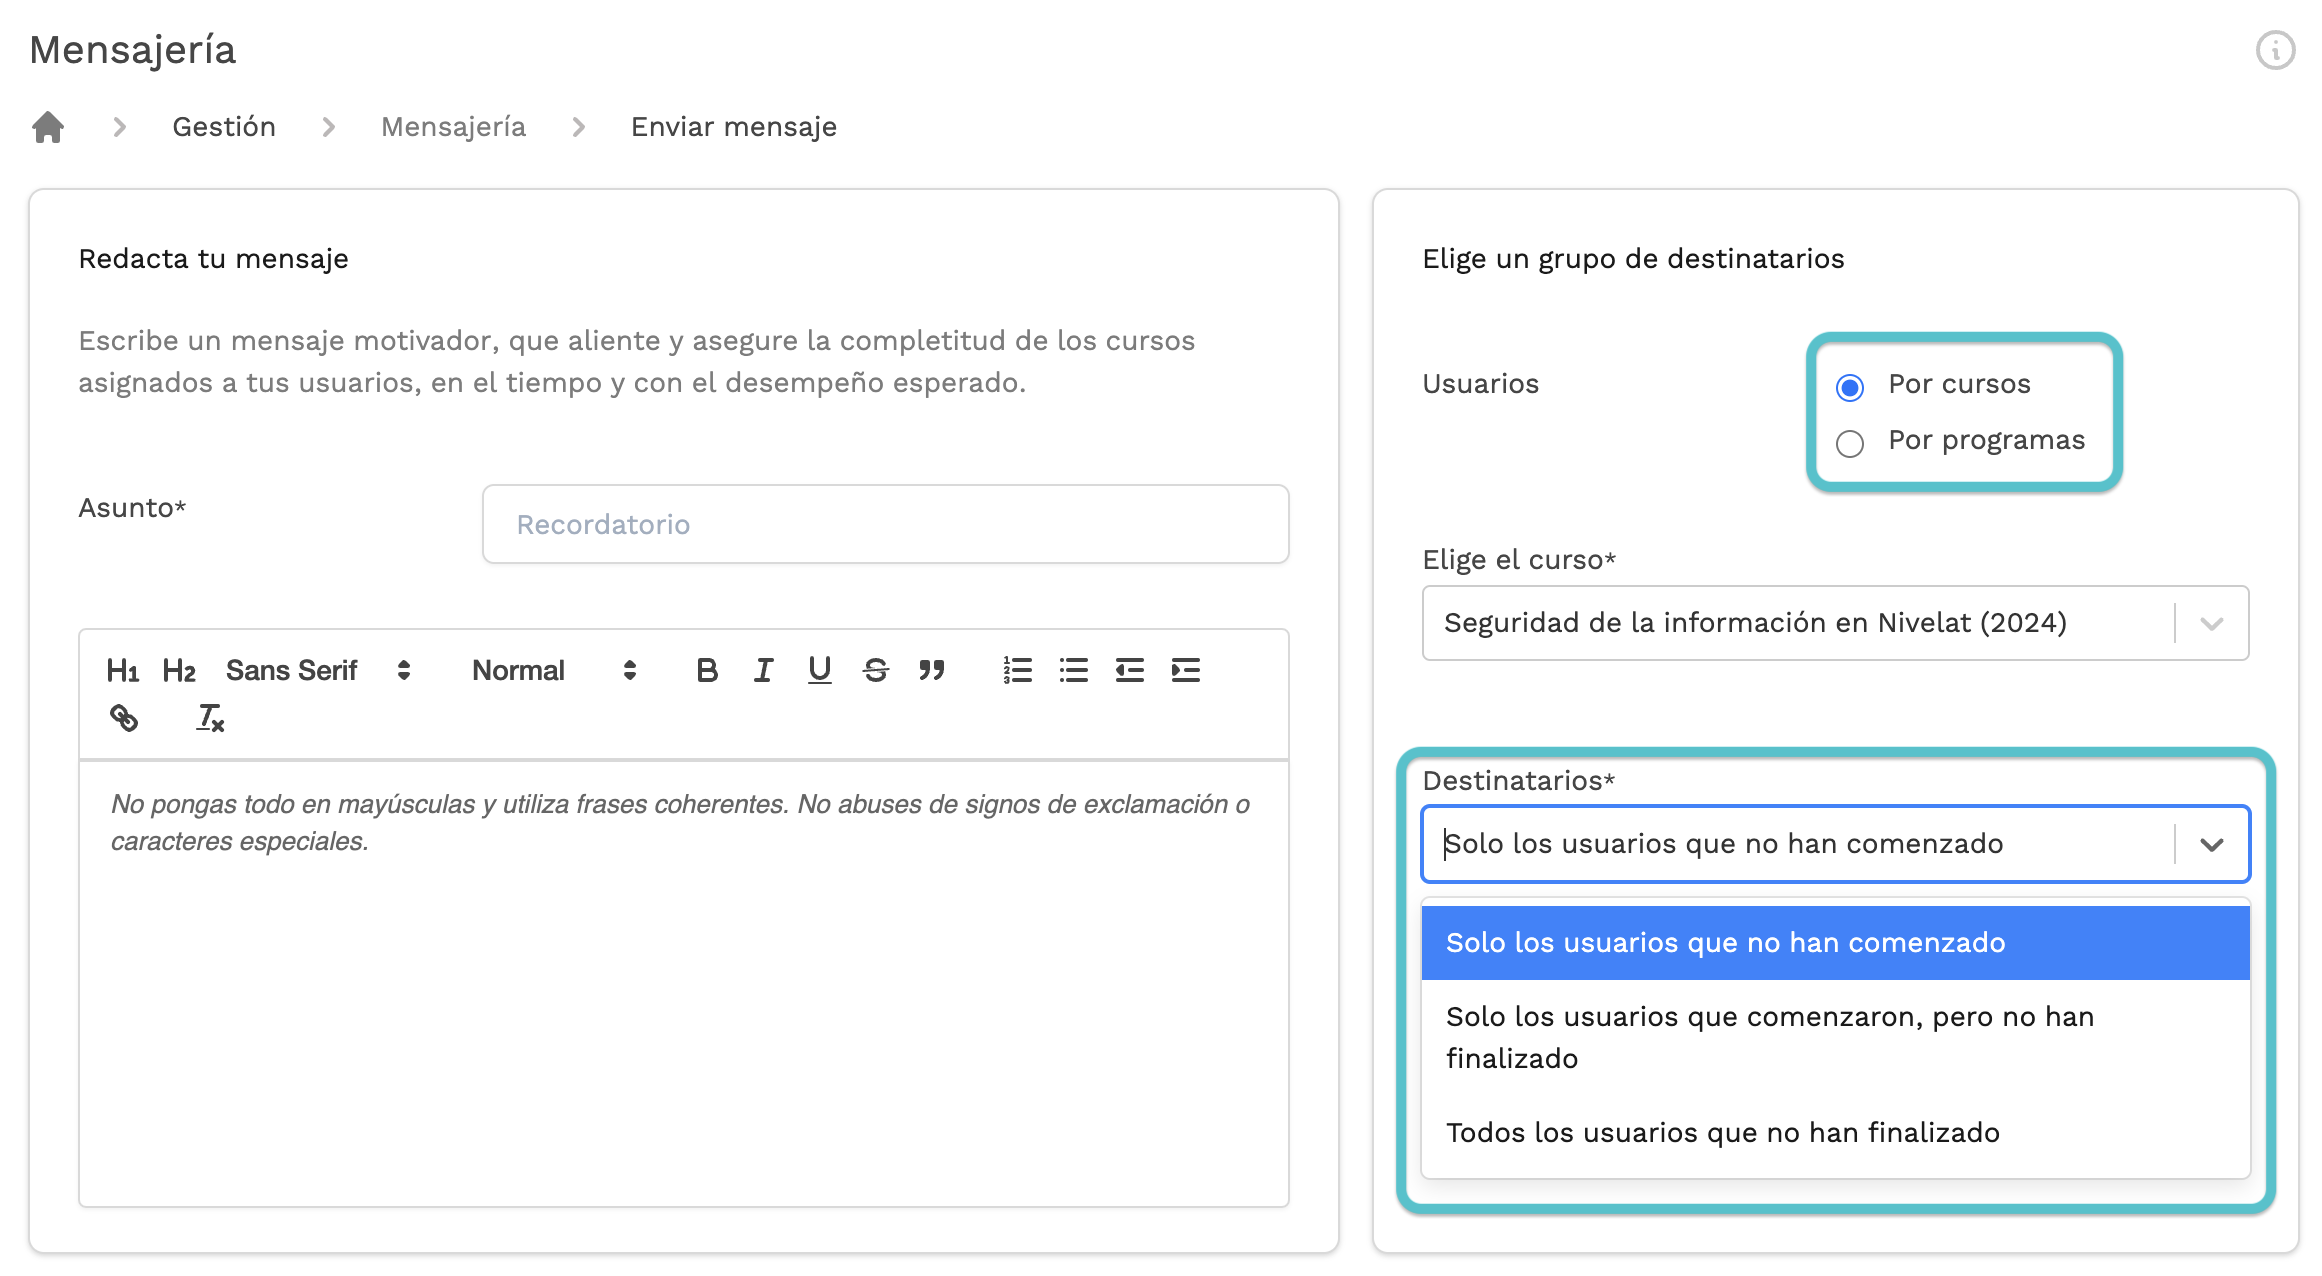Go to the home page icon

click(x=48, y=127)
